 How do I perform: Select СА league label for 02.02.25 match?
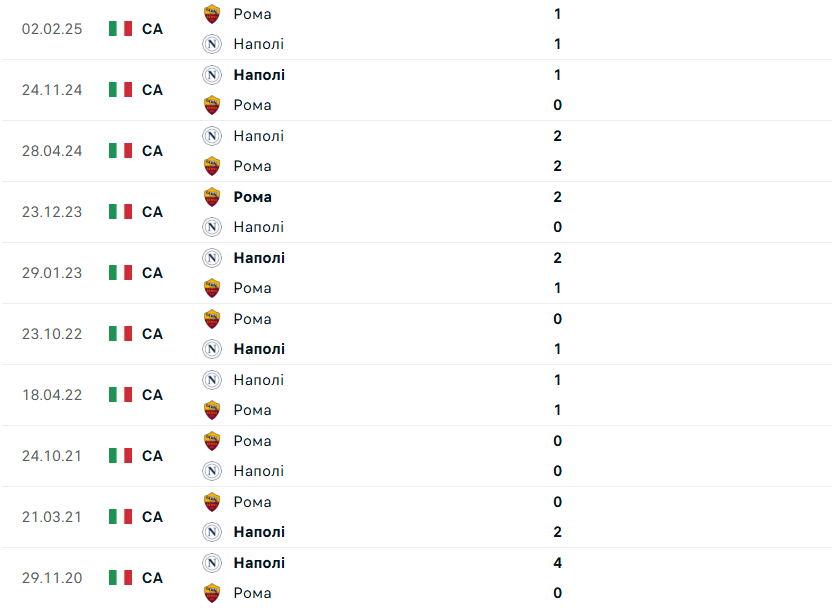pos(152,29)
